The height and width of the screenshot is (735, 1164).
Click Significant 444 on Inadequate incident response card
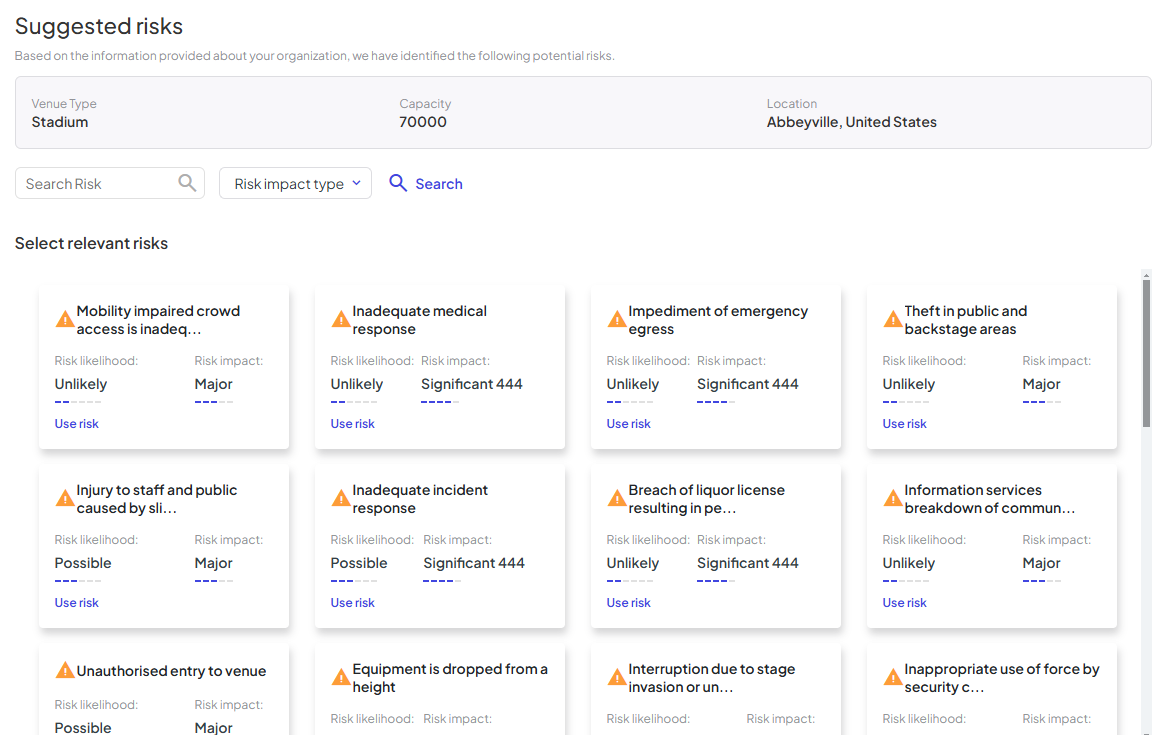474,563
